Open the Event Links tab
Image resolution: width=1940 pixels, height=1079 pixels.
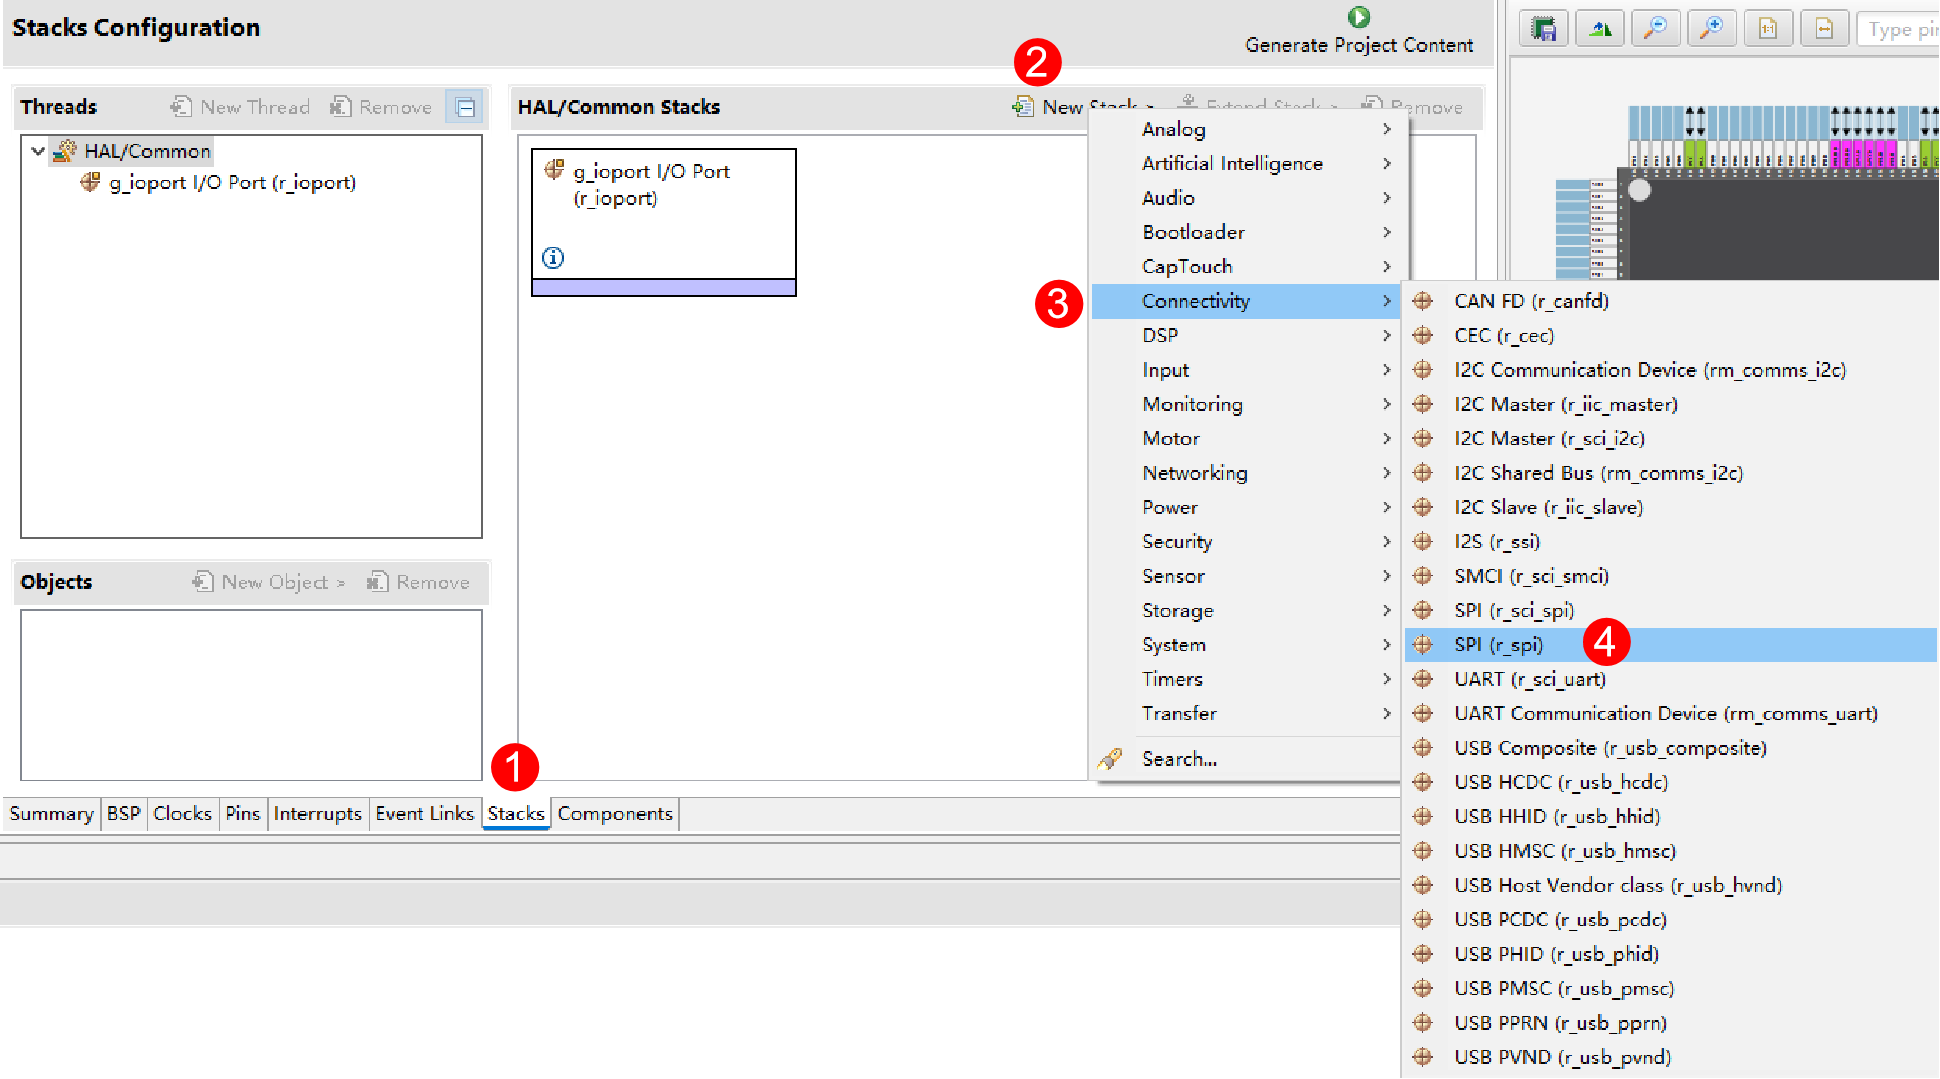(x=424, y=813)
